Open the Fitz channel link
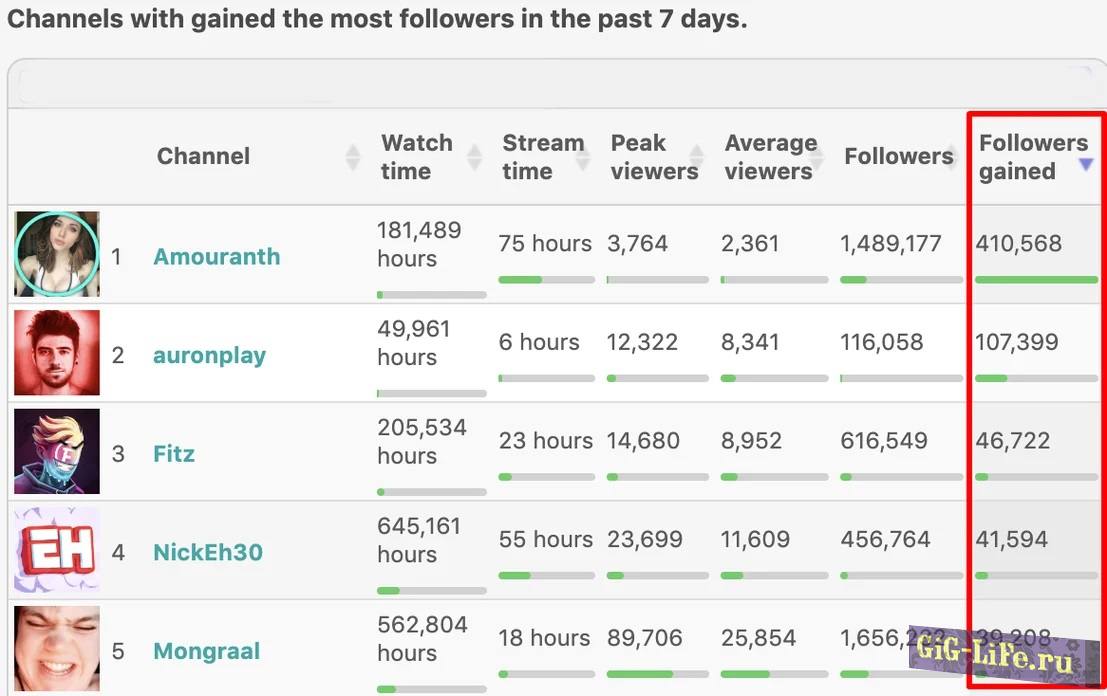Screen dimensions: 1107x696 (174, 454)
